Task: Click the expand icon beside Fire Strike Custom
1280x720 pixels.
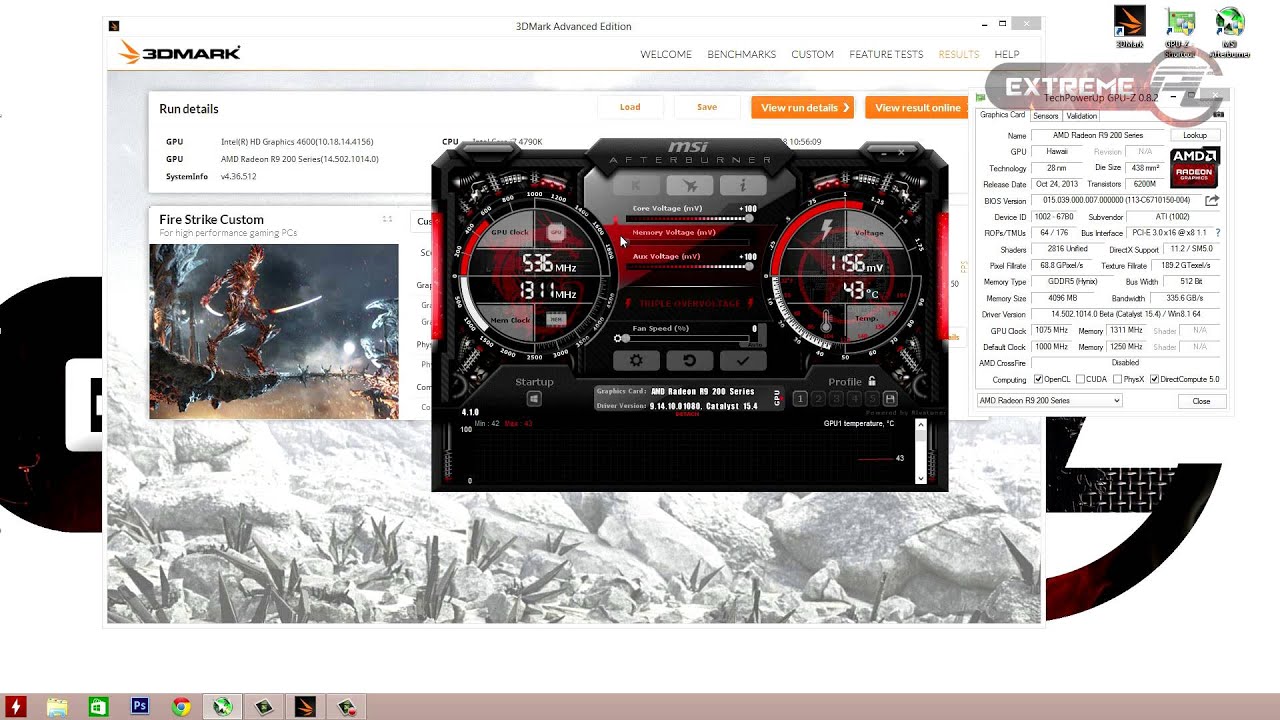Action: click(x=387, y=219)
